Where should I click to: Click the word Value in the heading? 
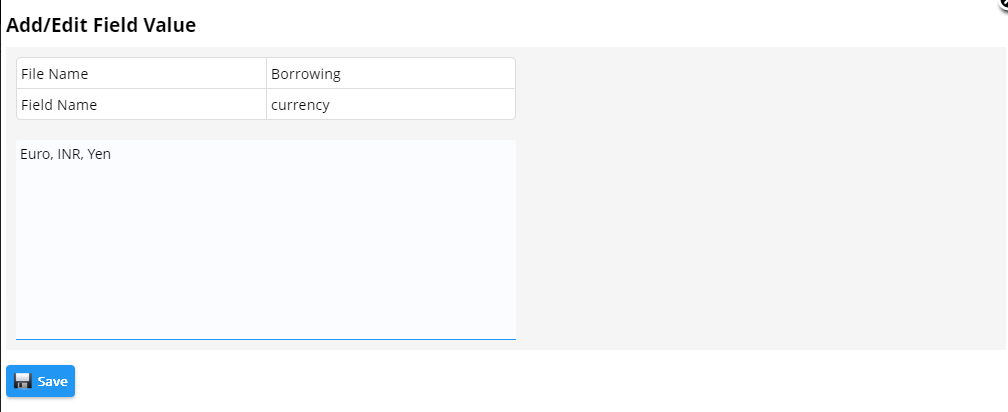click(174, 25)
